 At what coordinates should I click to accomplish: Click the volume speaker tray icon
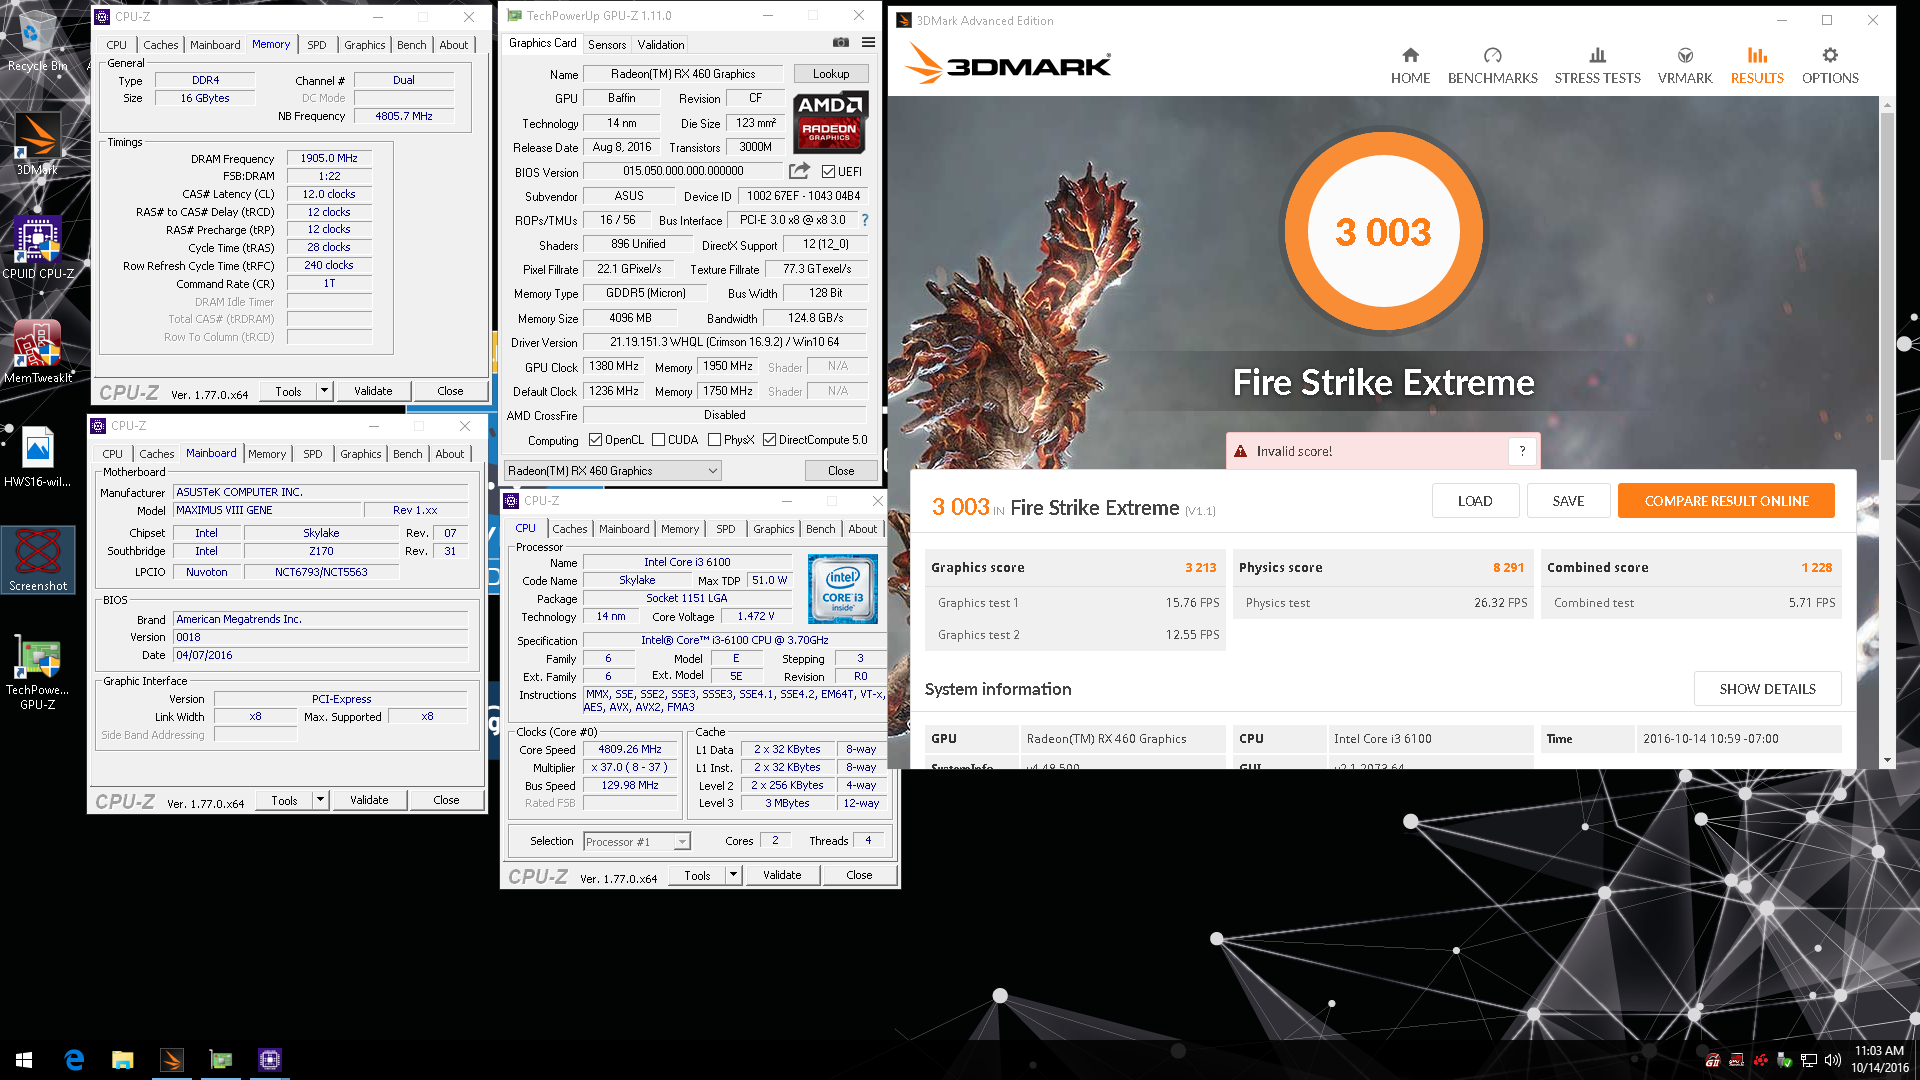(x=1833, y=1060)
